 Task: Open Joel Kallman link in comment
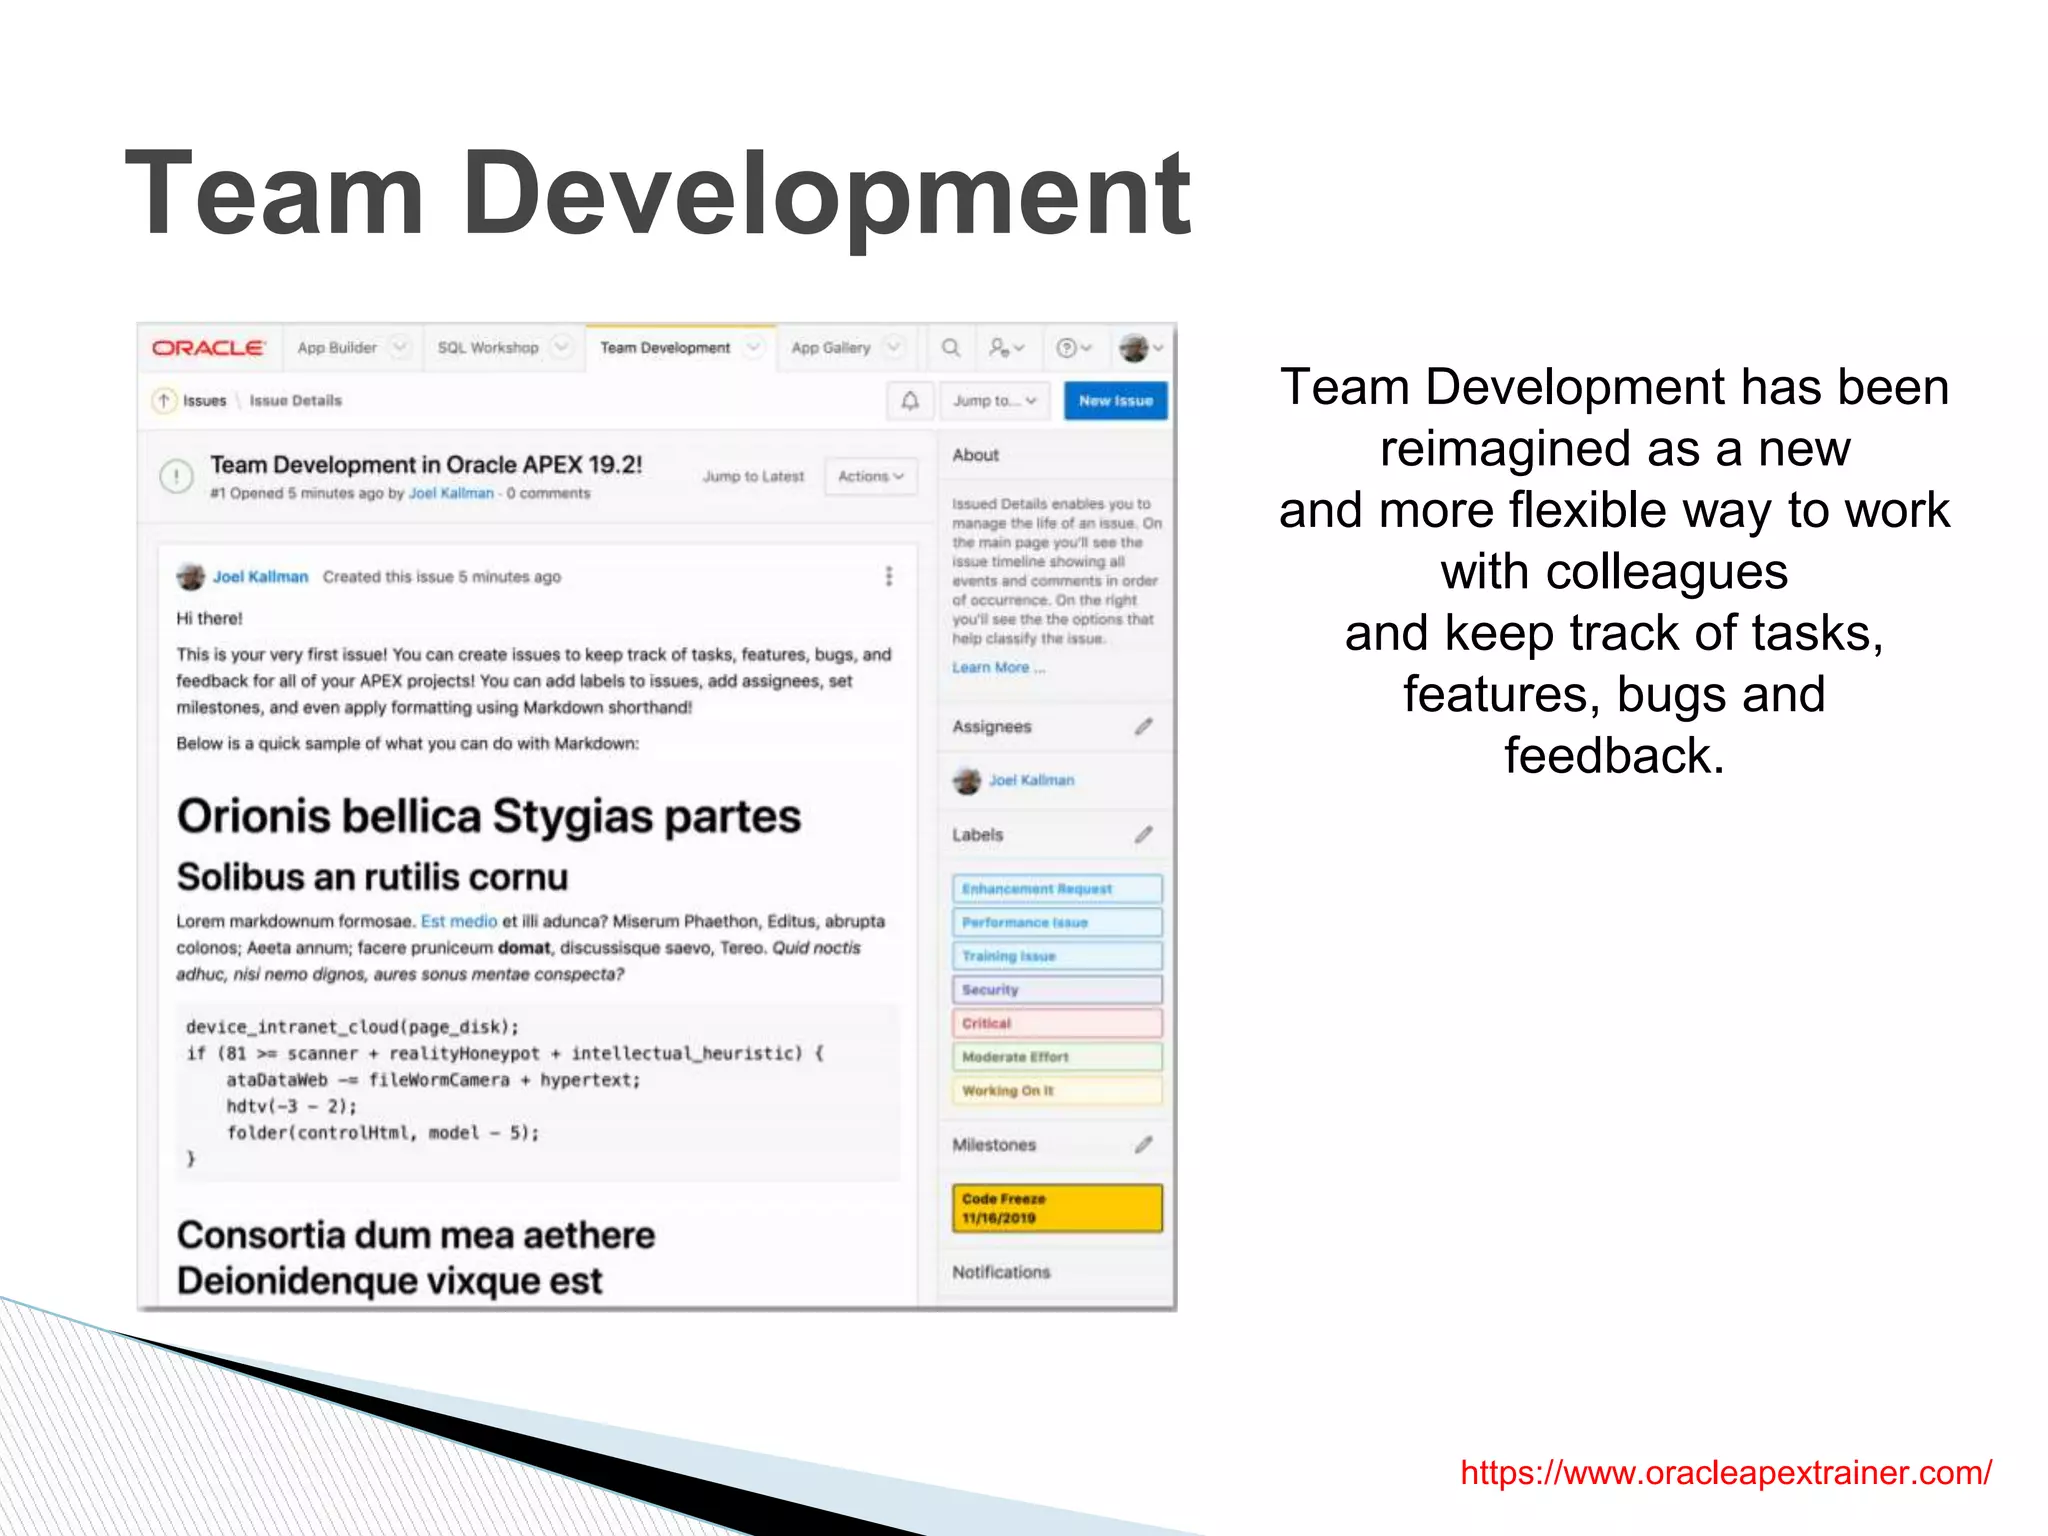click(260, 577)
